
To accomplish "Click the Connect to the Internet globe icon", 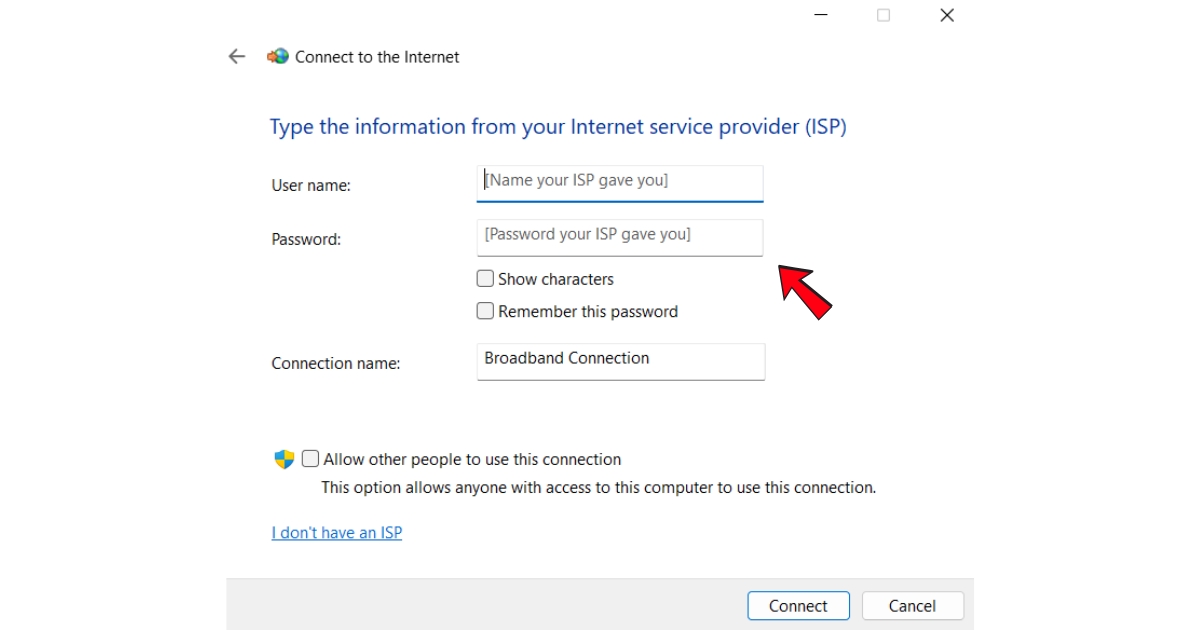I will coord(278,57).
